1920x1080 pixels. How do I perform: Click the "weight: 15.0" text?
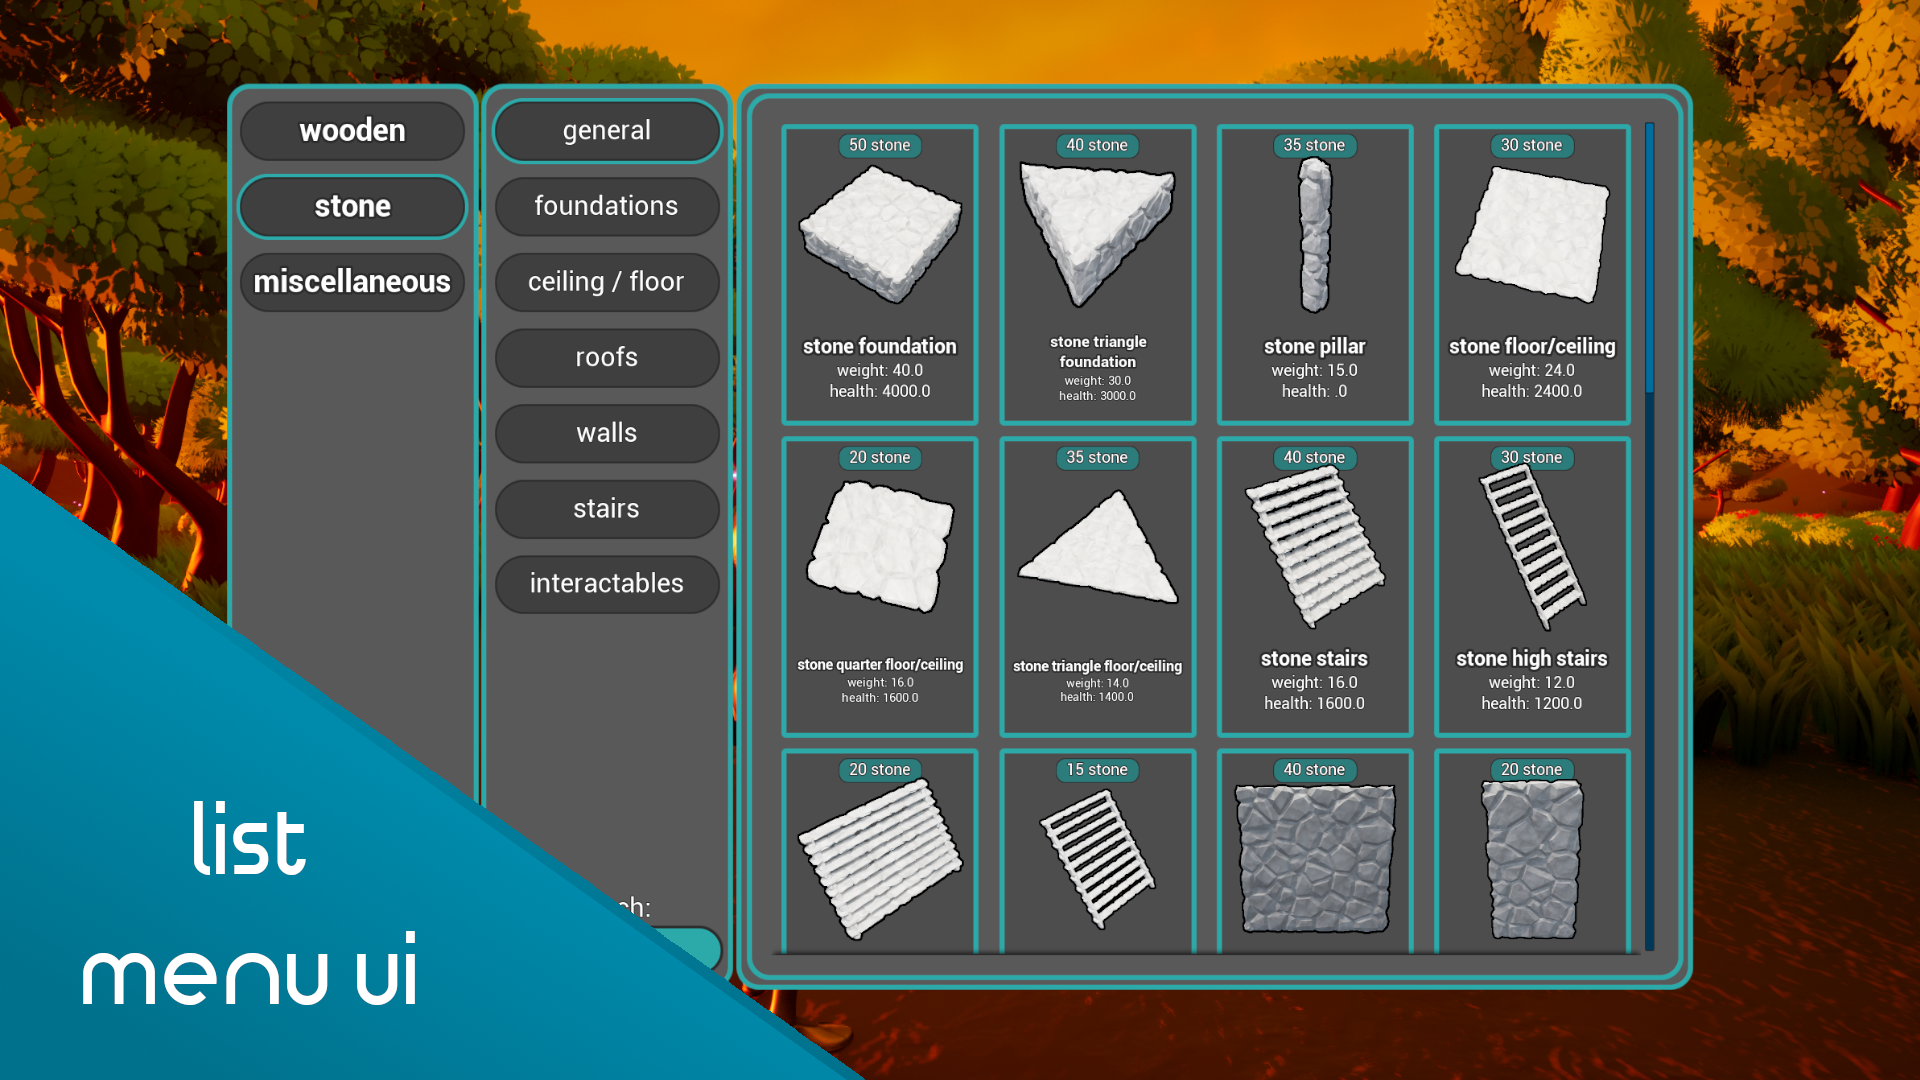[x=1315, y=371]
